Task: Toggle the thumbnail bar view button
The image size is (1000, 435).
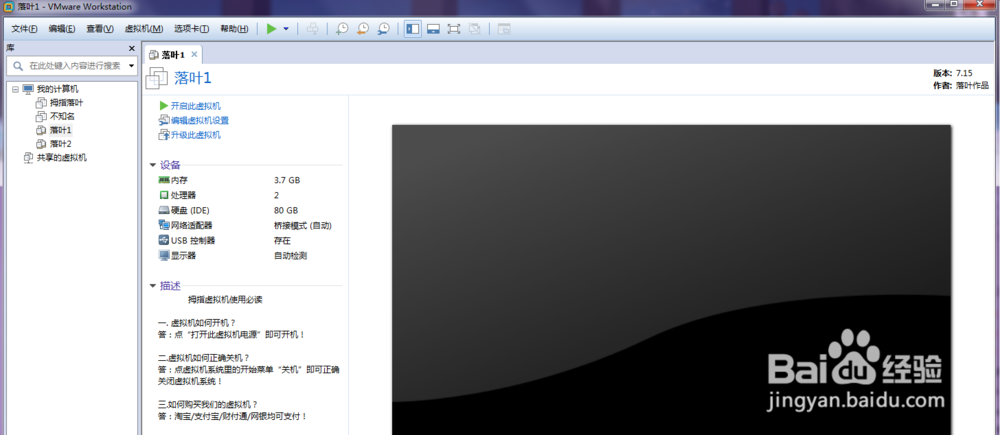Action: pyautogui.click(x=434, y=29)
